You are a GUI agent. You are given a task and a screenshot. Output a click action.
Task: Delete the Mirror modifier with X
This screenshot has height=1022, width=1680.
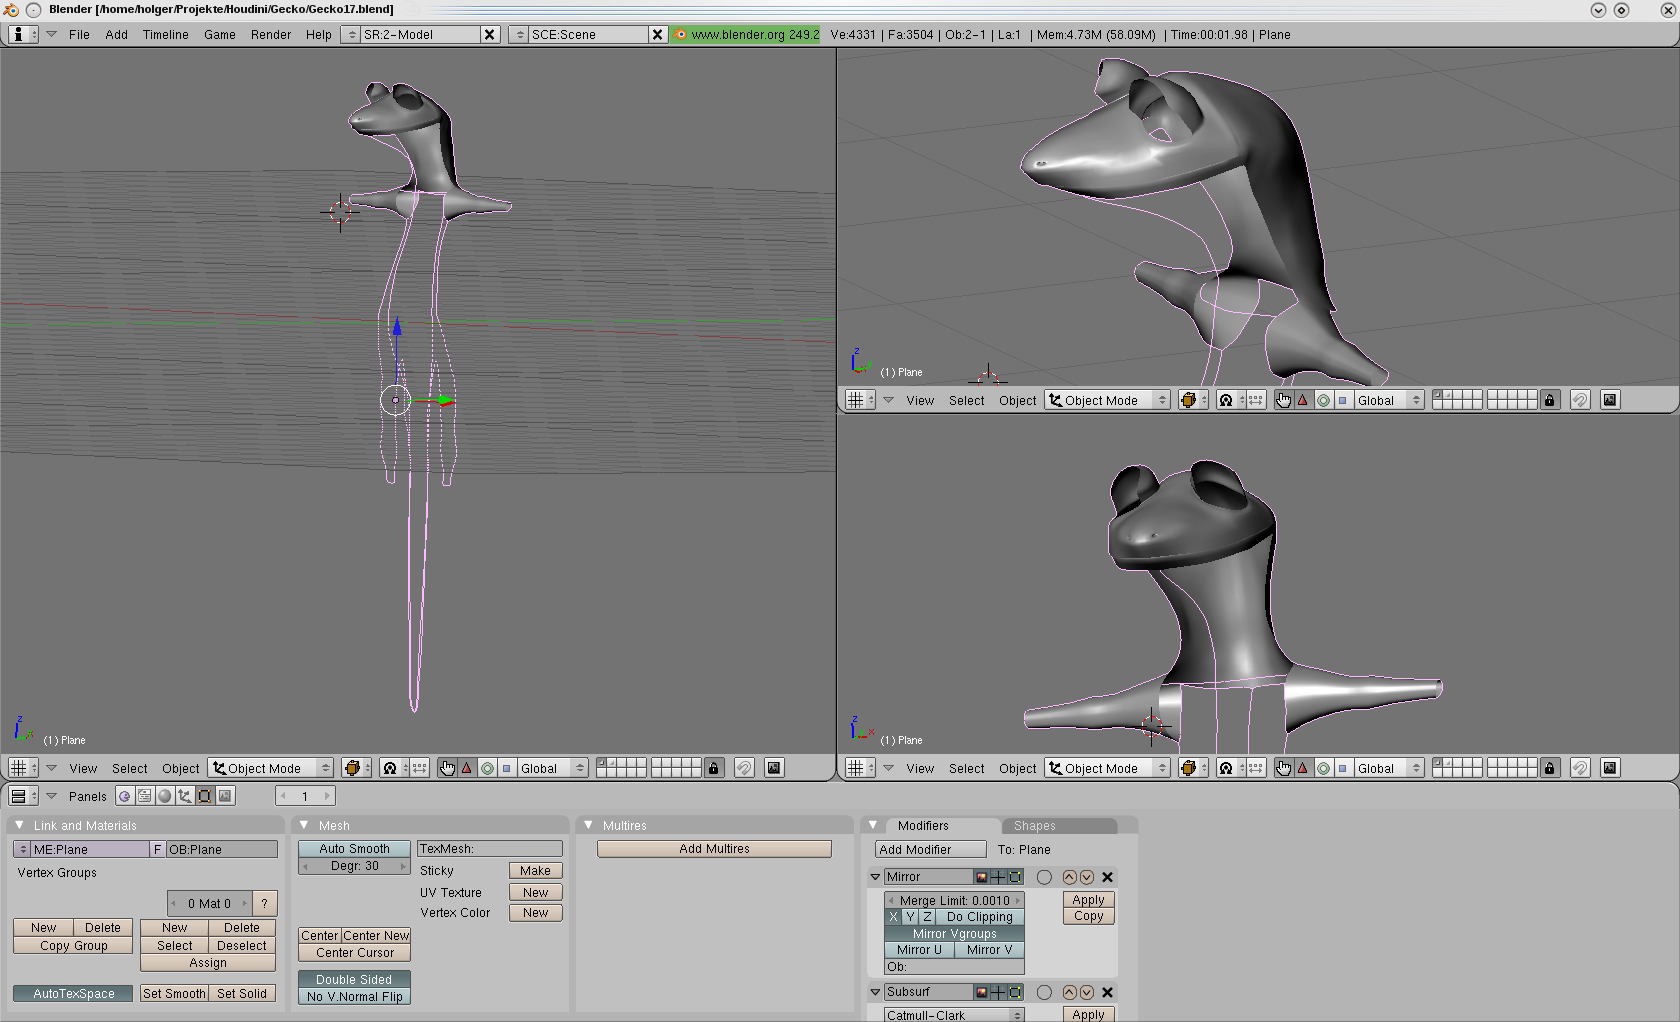(x=1107, y=877)
